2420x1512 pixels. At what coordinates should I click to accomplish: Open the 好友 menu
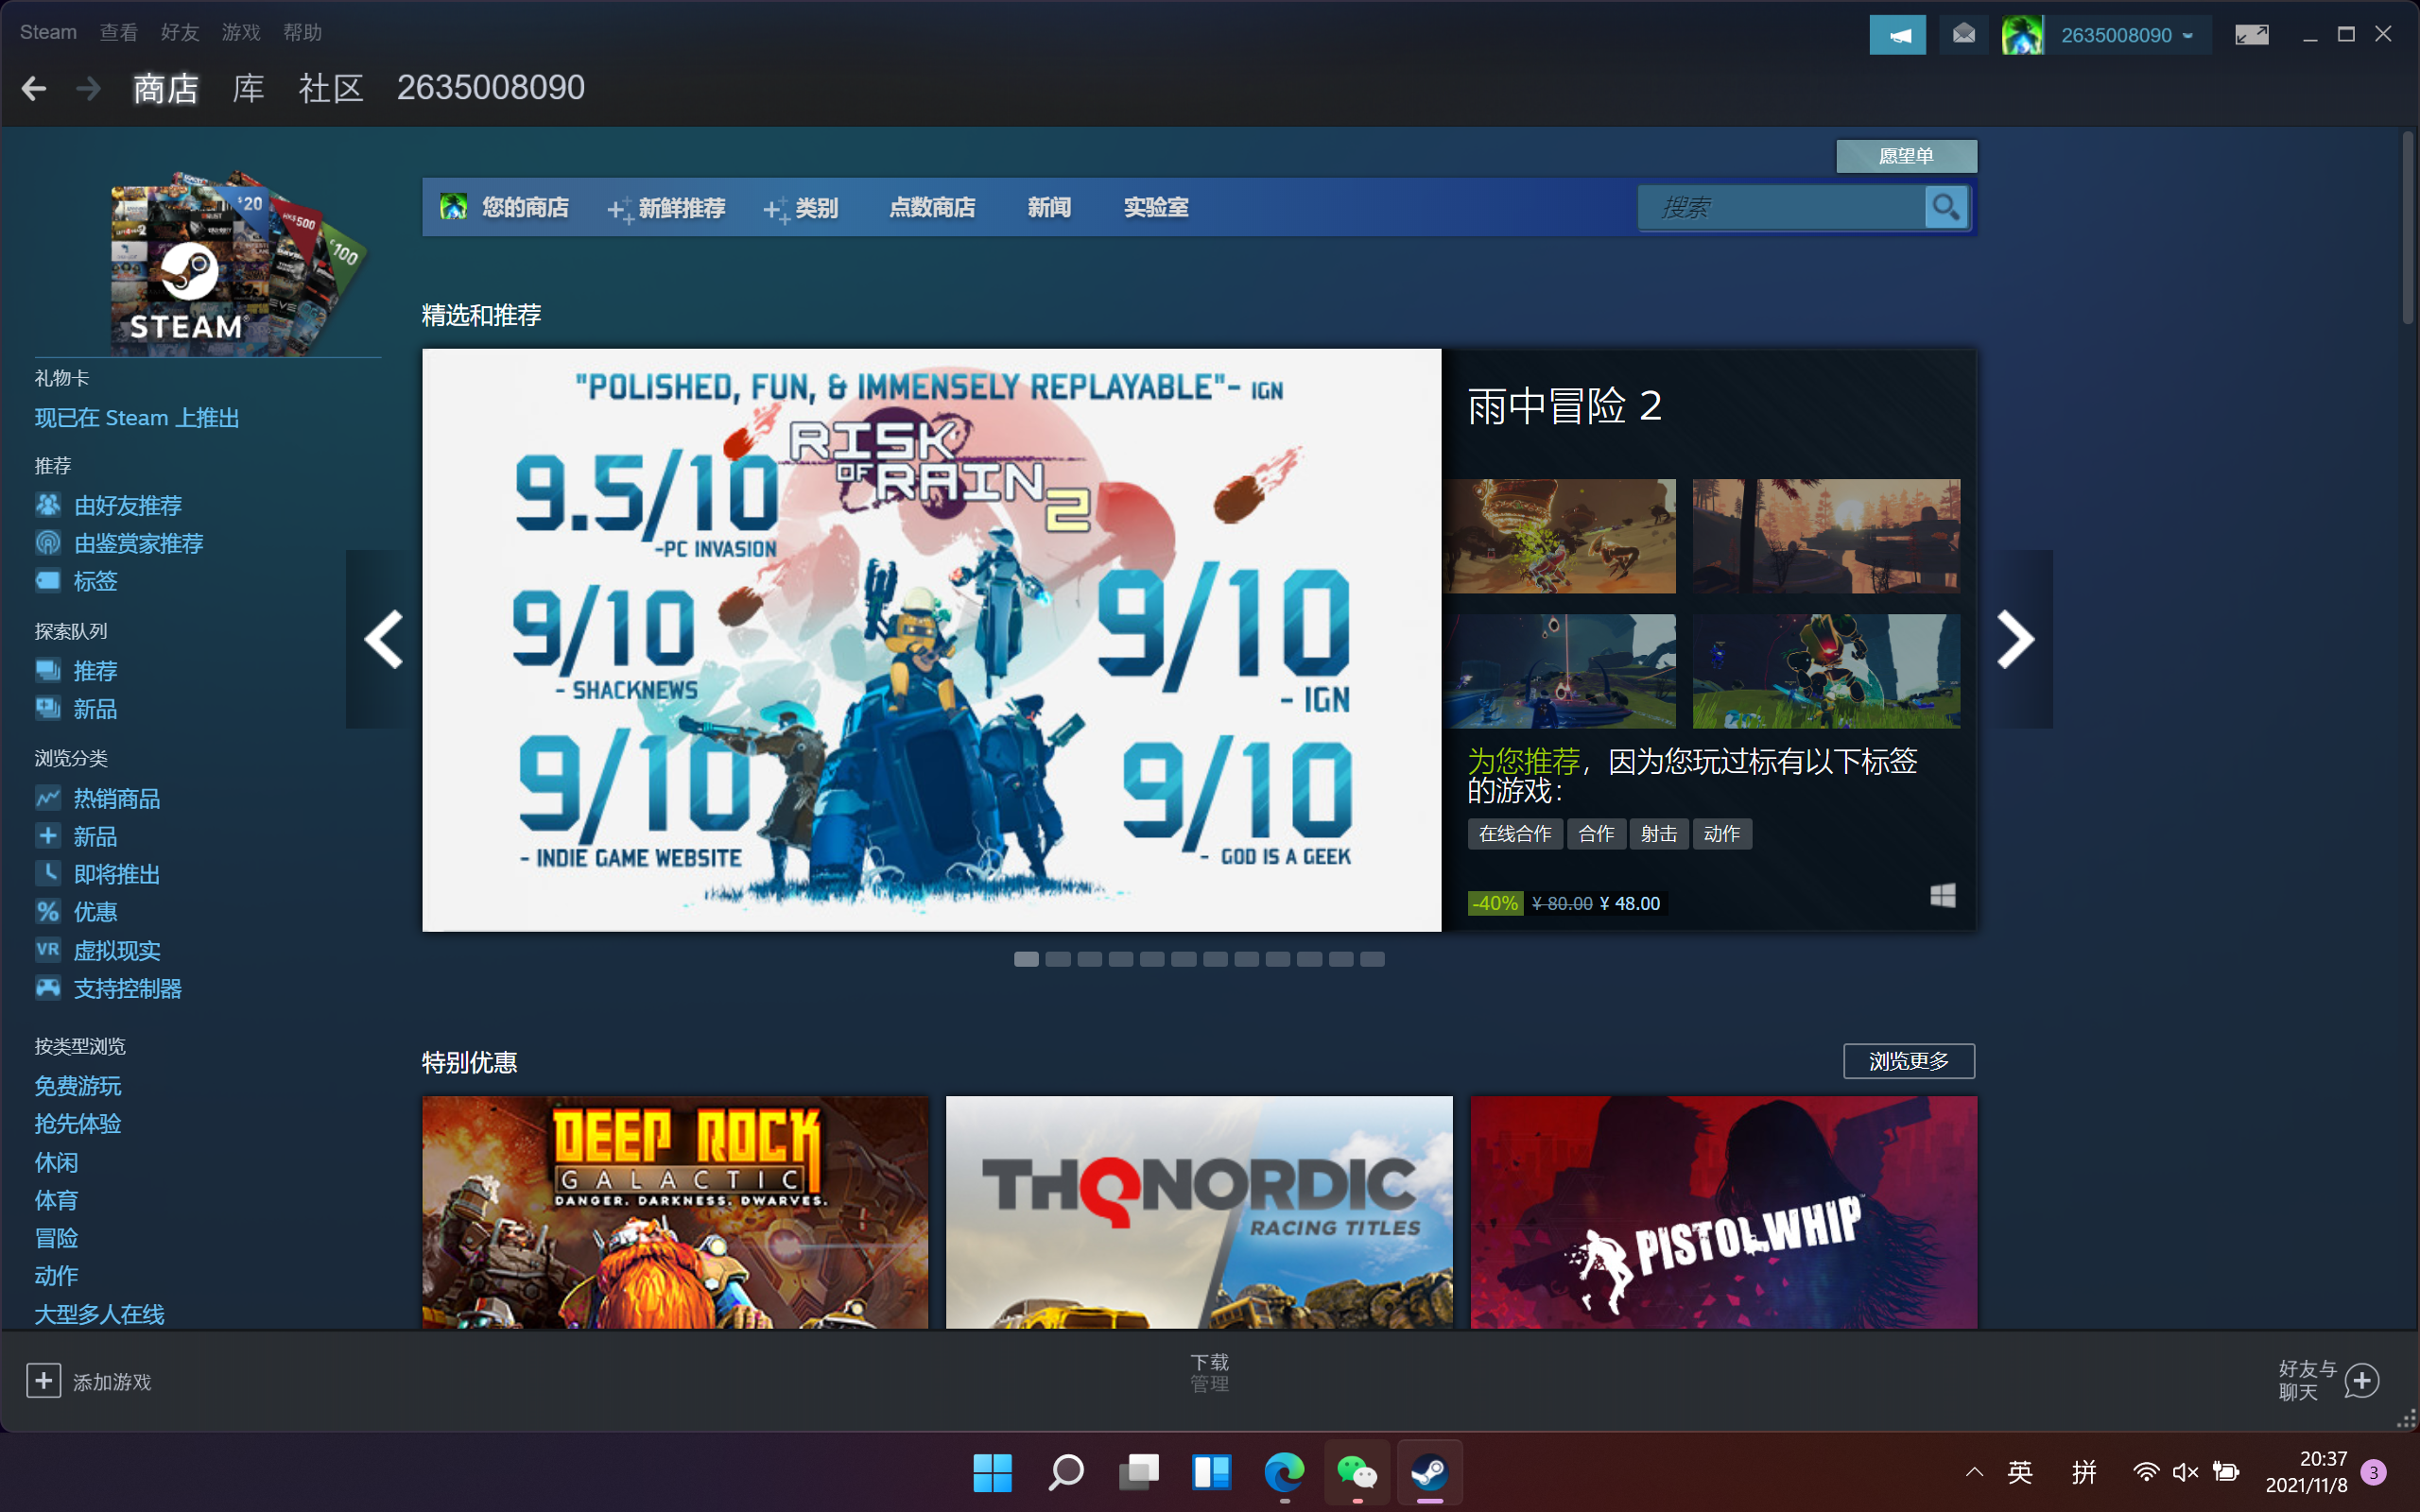(x=180, y=32)
